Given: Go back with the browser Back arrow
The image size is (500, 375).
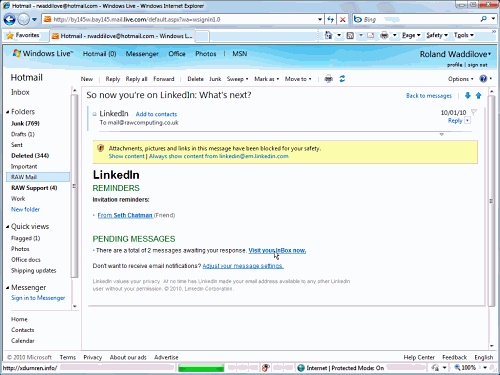Looking at the screenshot, I should pos(10,19).
